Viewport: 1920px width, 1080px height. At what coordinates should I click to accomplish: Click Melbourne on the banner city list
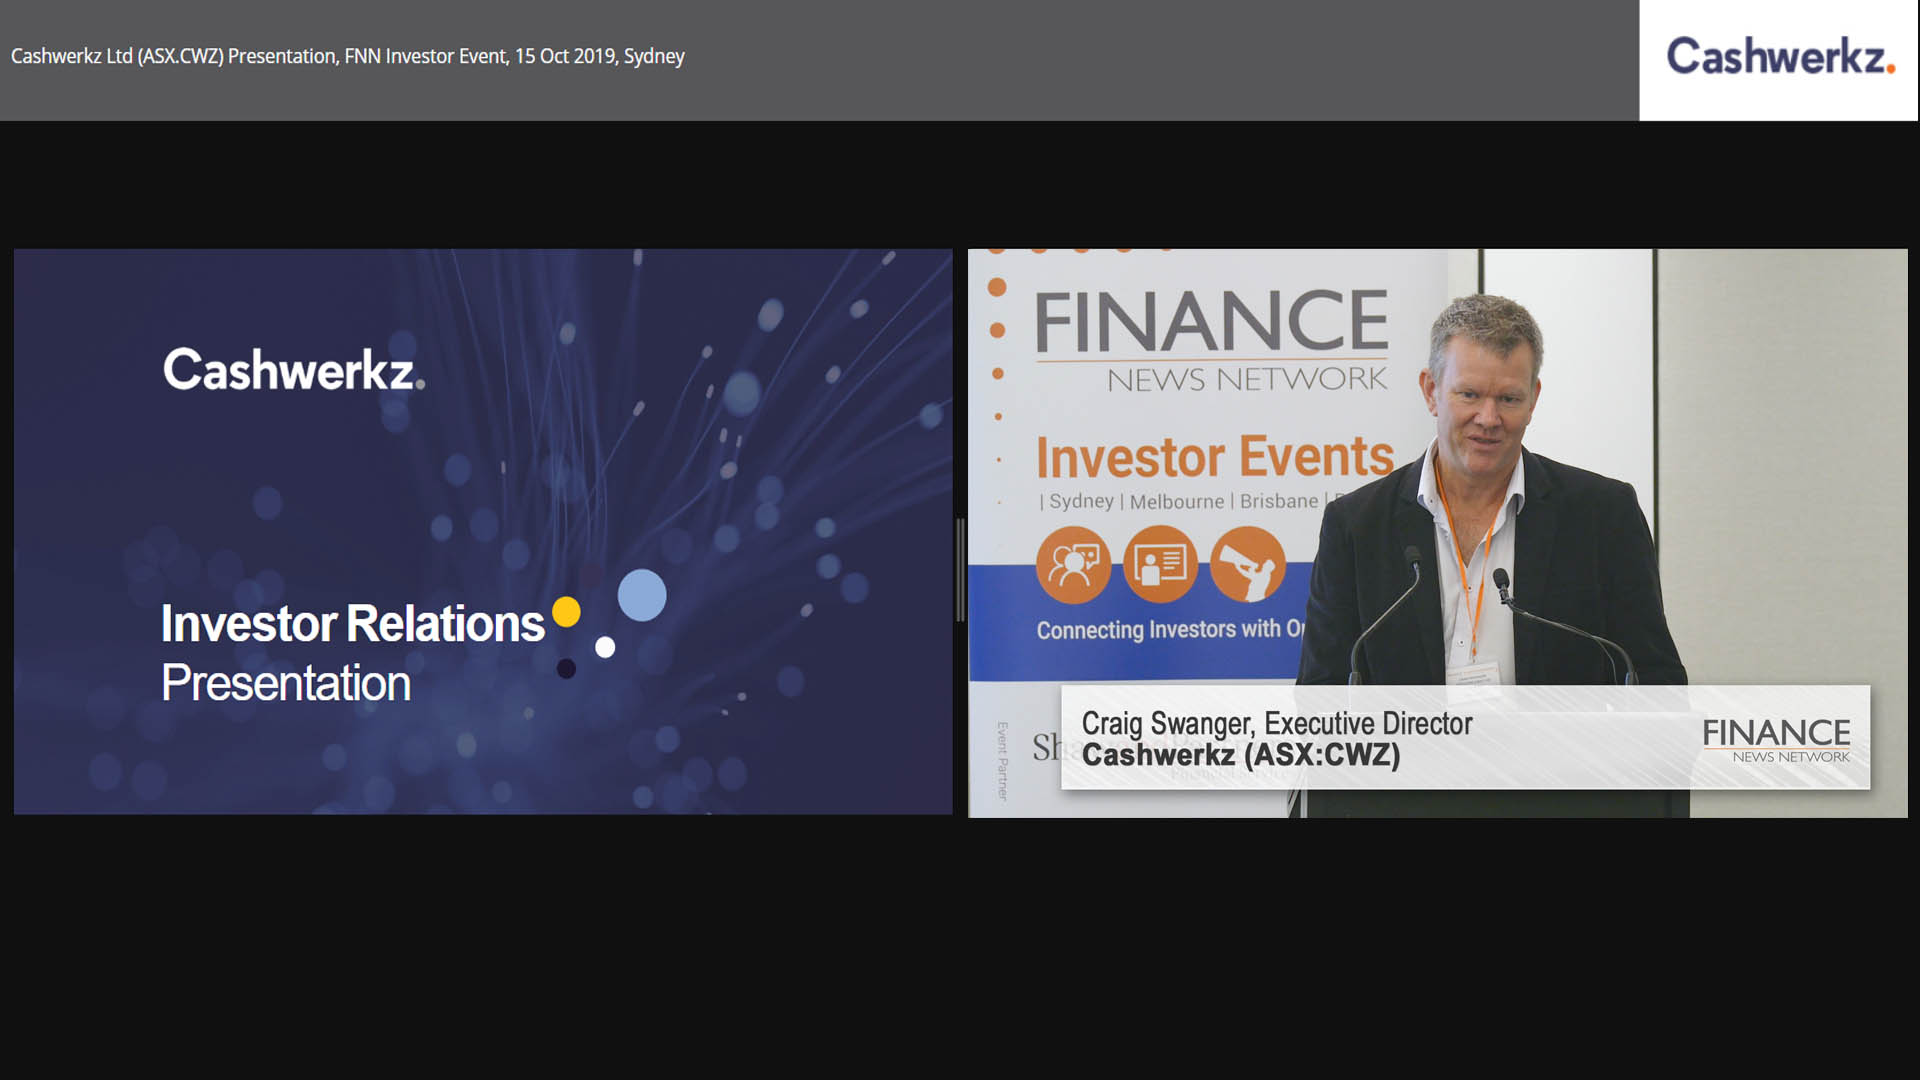click(1176, 501)
